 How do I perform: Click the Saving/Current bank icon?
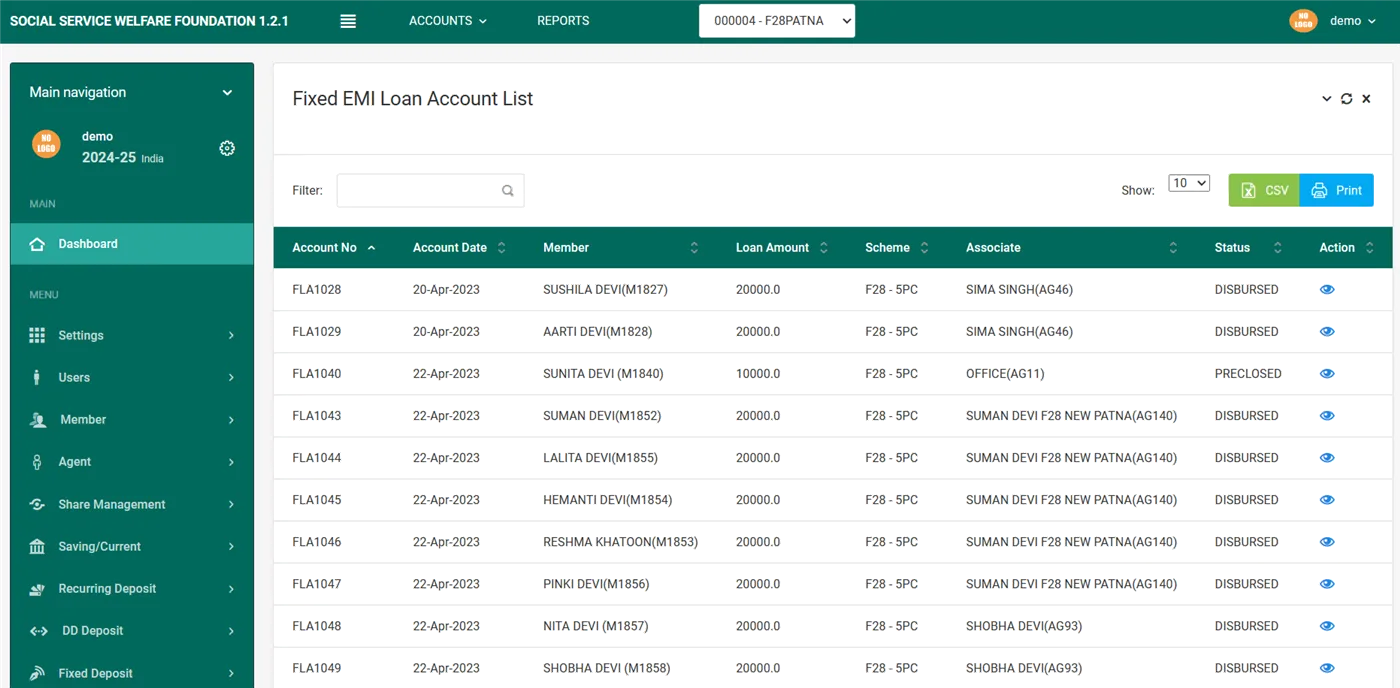(37, 547)
